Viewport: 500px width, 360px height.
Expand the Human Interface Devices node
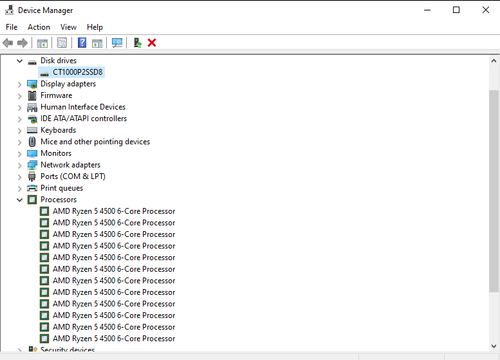coord(20,108)
